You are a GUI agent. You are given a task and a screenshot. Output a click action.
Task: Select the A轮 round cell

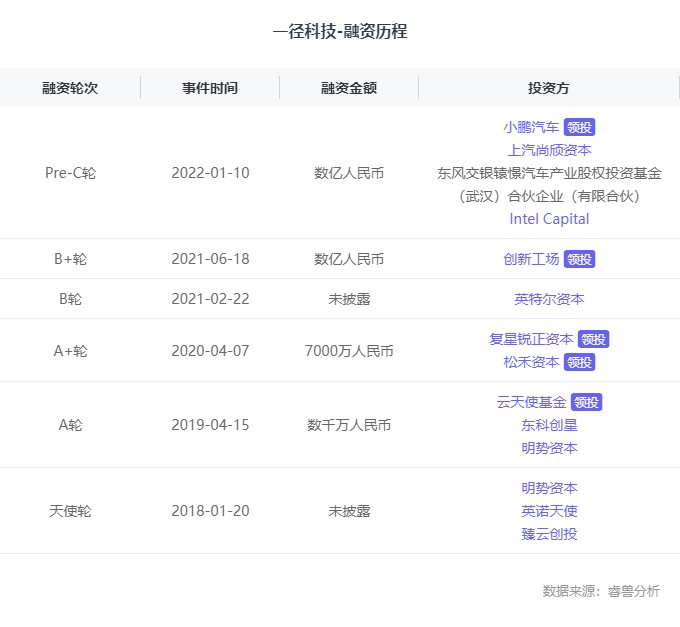click(x=70, y=425)
